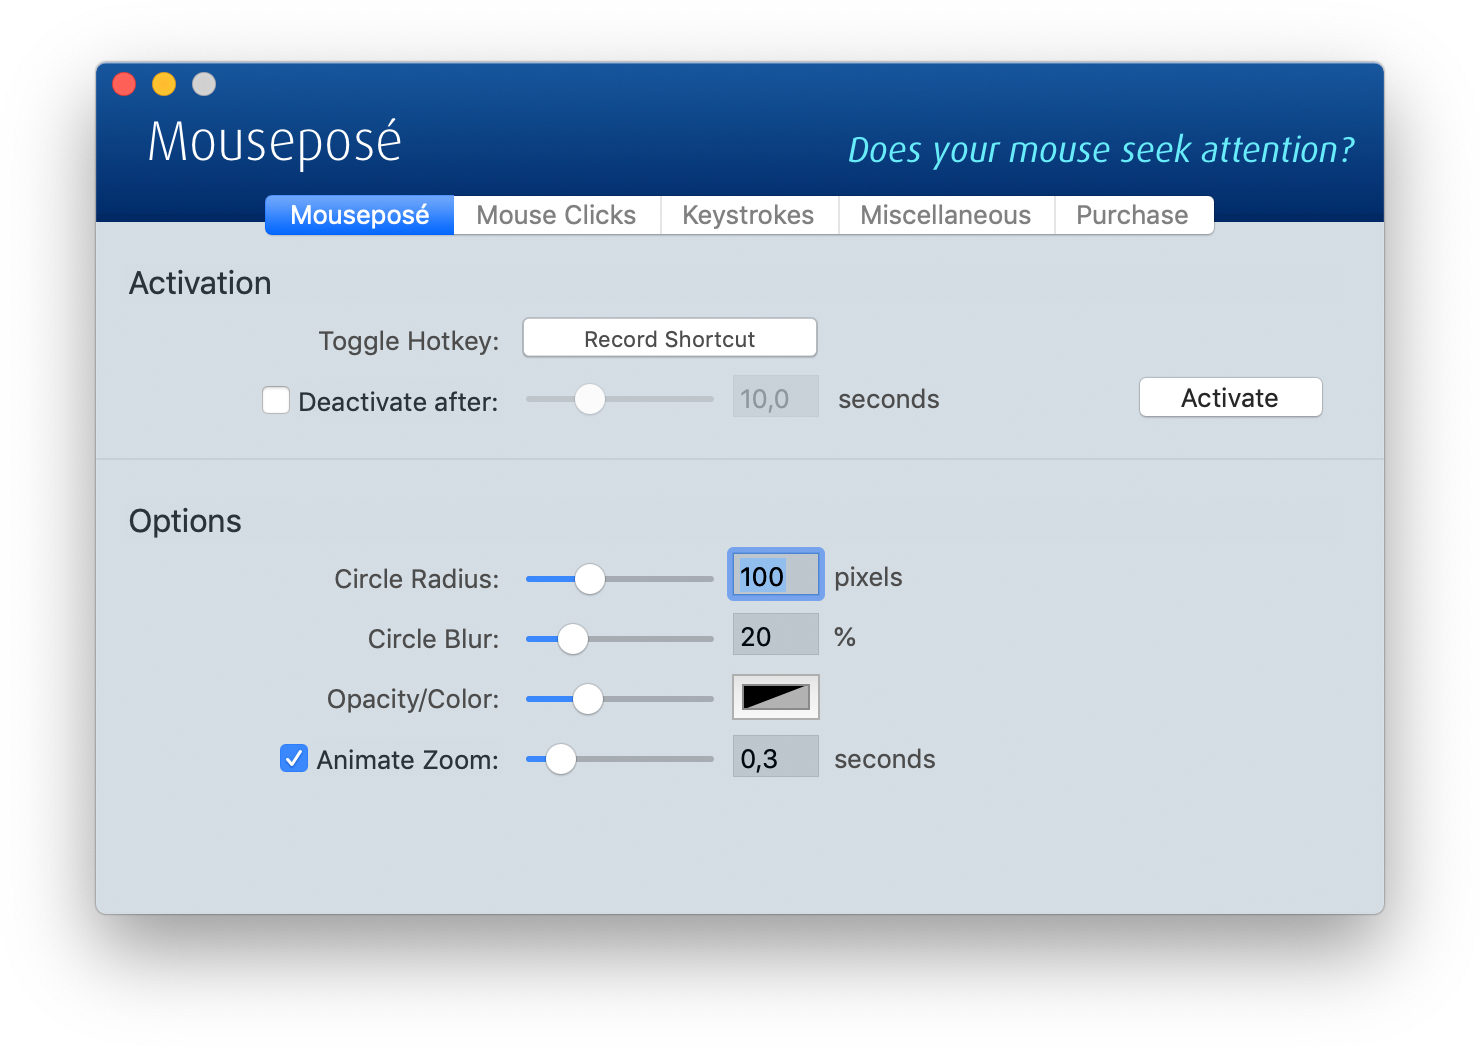Screen dimensions: 1480x1048
Task: Focus the Circle Blur percent field
Action: point(776,636)
